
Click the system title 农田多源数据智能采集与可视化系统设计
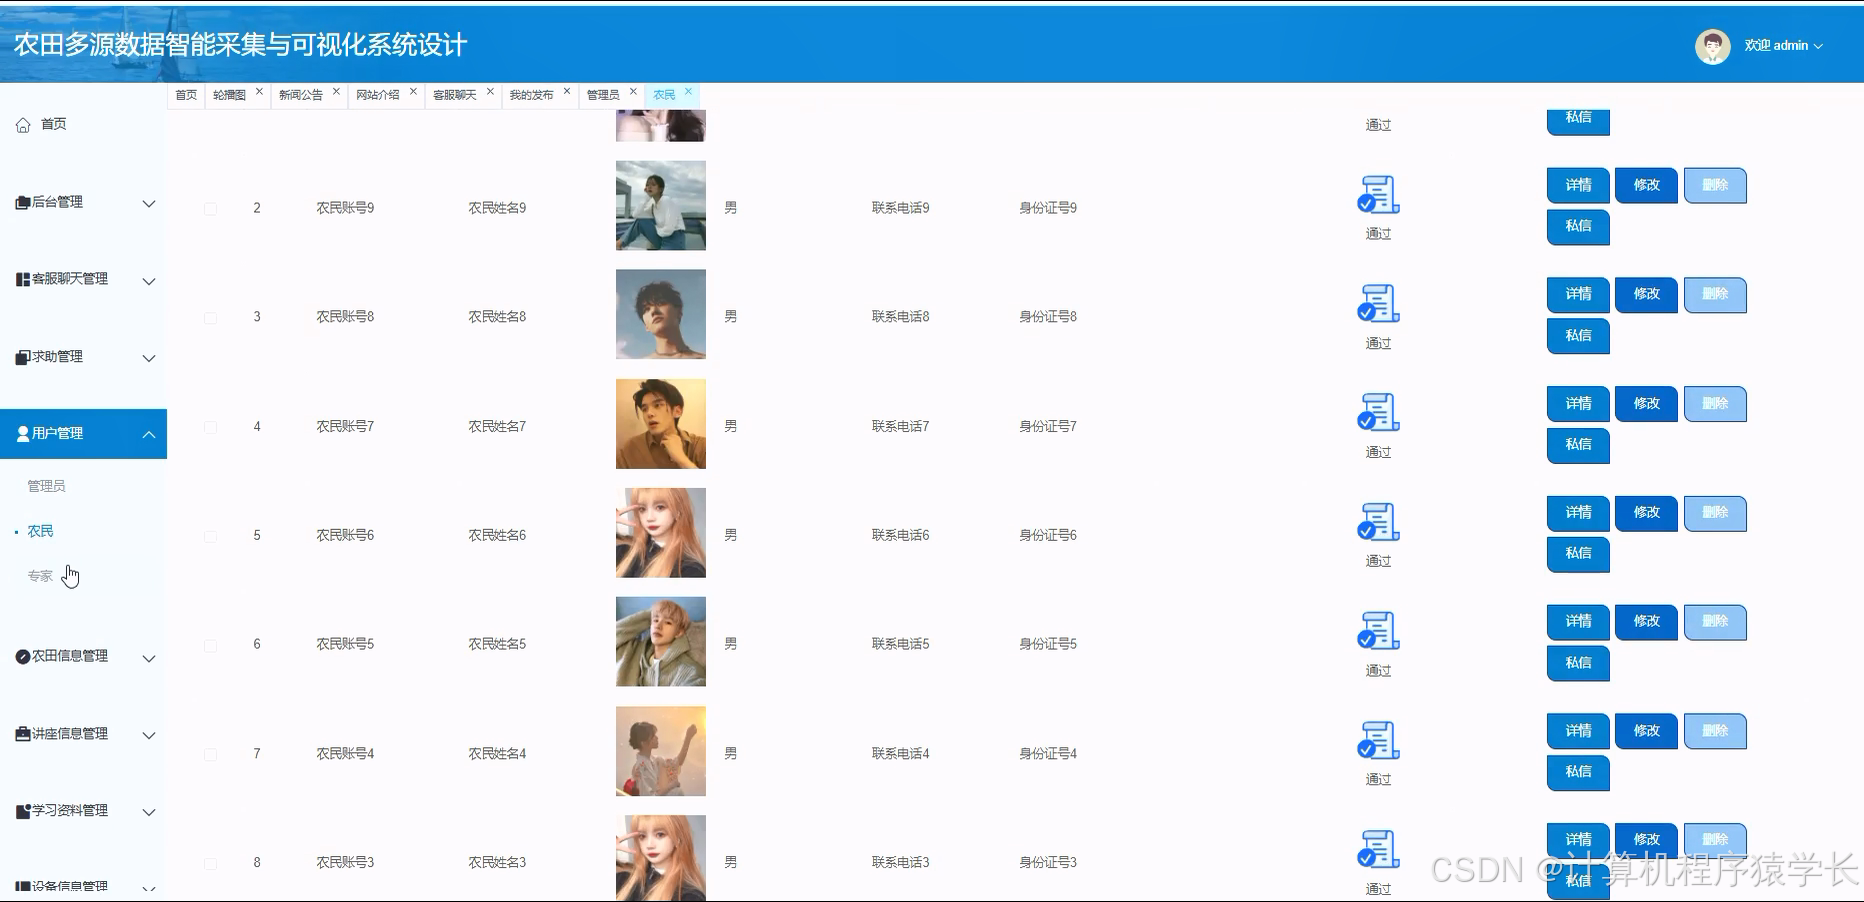tap(240, 45)
